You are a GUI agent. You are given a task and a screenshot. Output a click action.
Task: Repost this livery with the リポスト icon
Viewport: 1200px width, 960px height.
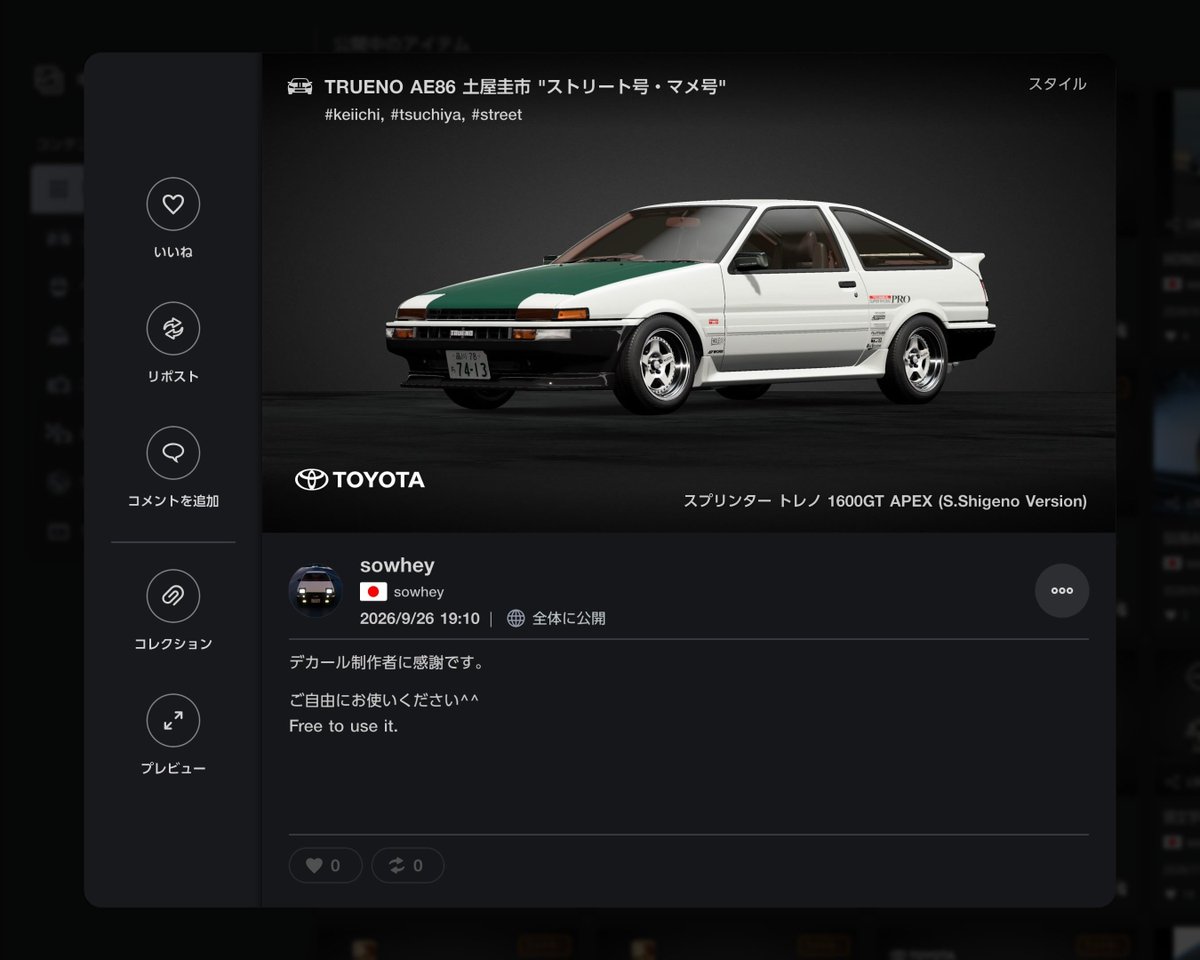coord(173,329)
